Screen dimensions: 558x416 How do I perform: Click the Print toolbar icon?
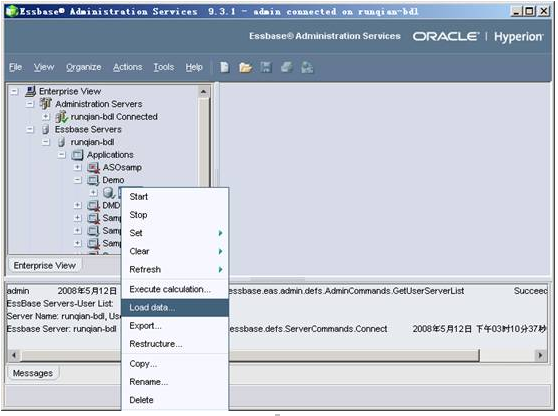coord(286,67)
